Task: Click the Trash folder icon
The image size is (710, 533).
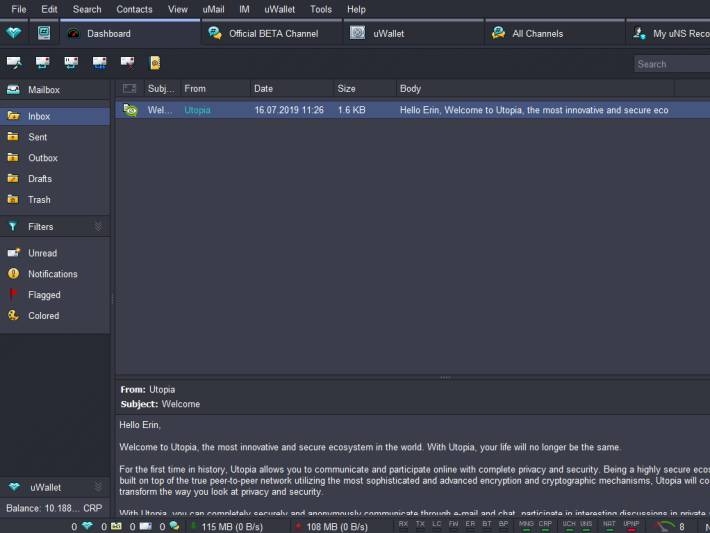Action: 13,199
